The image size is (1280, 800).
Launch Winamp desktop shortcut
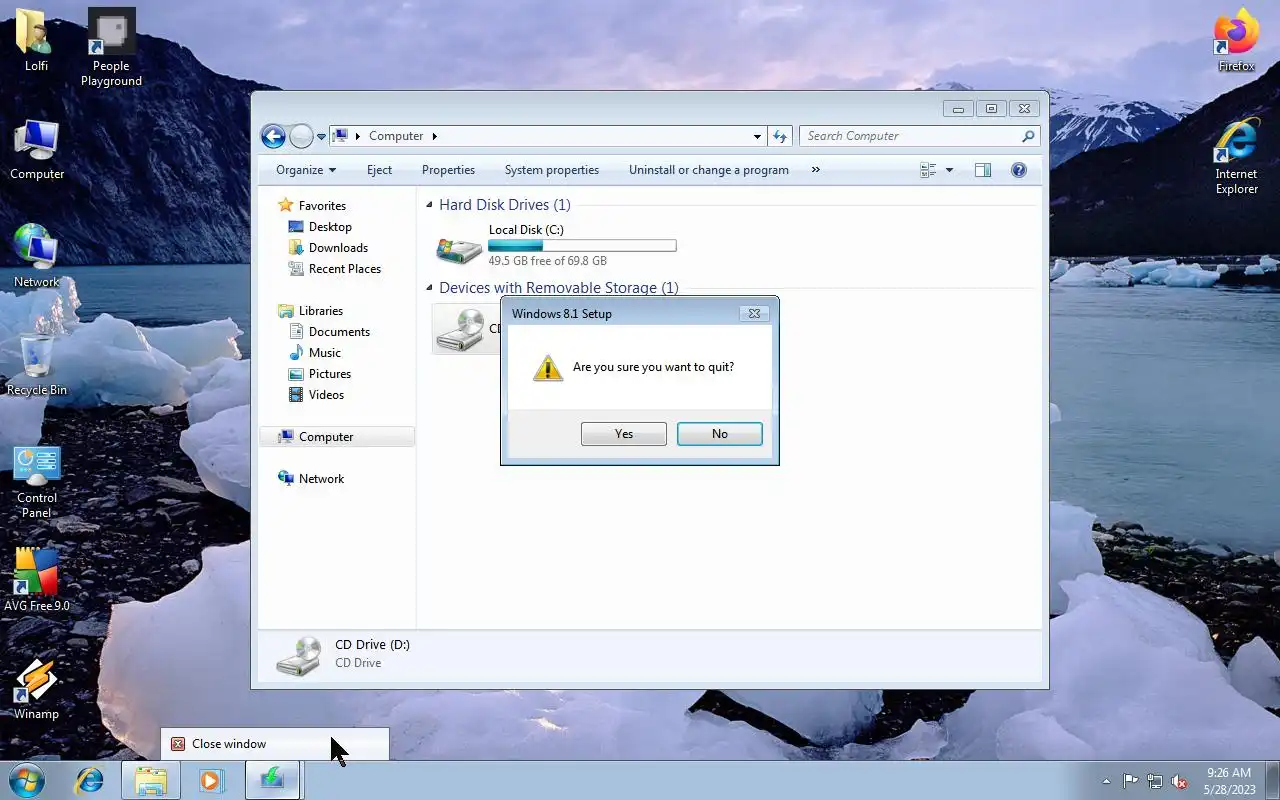(36, 690)
